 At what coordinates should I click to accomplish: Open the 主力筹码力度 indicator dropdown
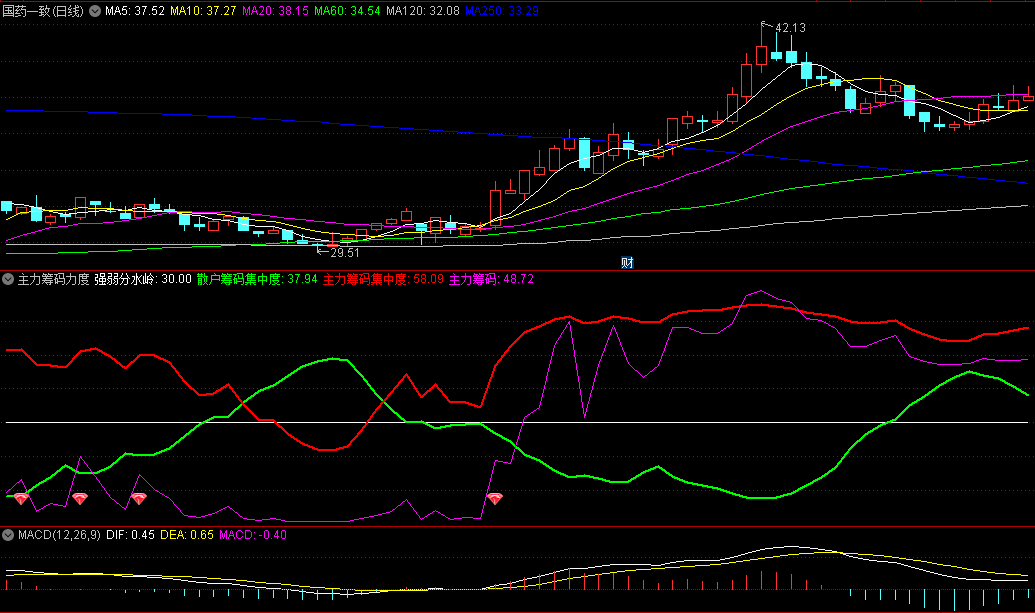(8, 279)
